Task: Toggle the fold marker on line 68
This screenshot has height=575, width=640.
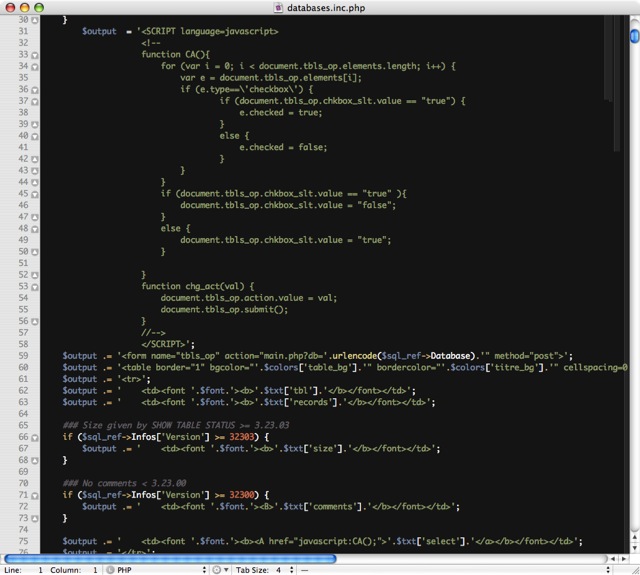Action: click(x=35, y=461)
